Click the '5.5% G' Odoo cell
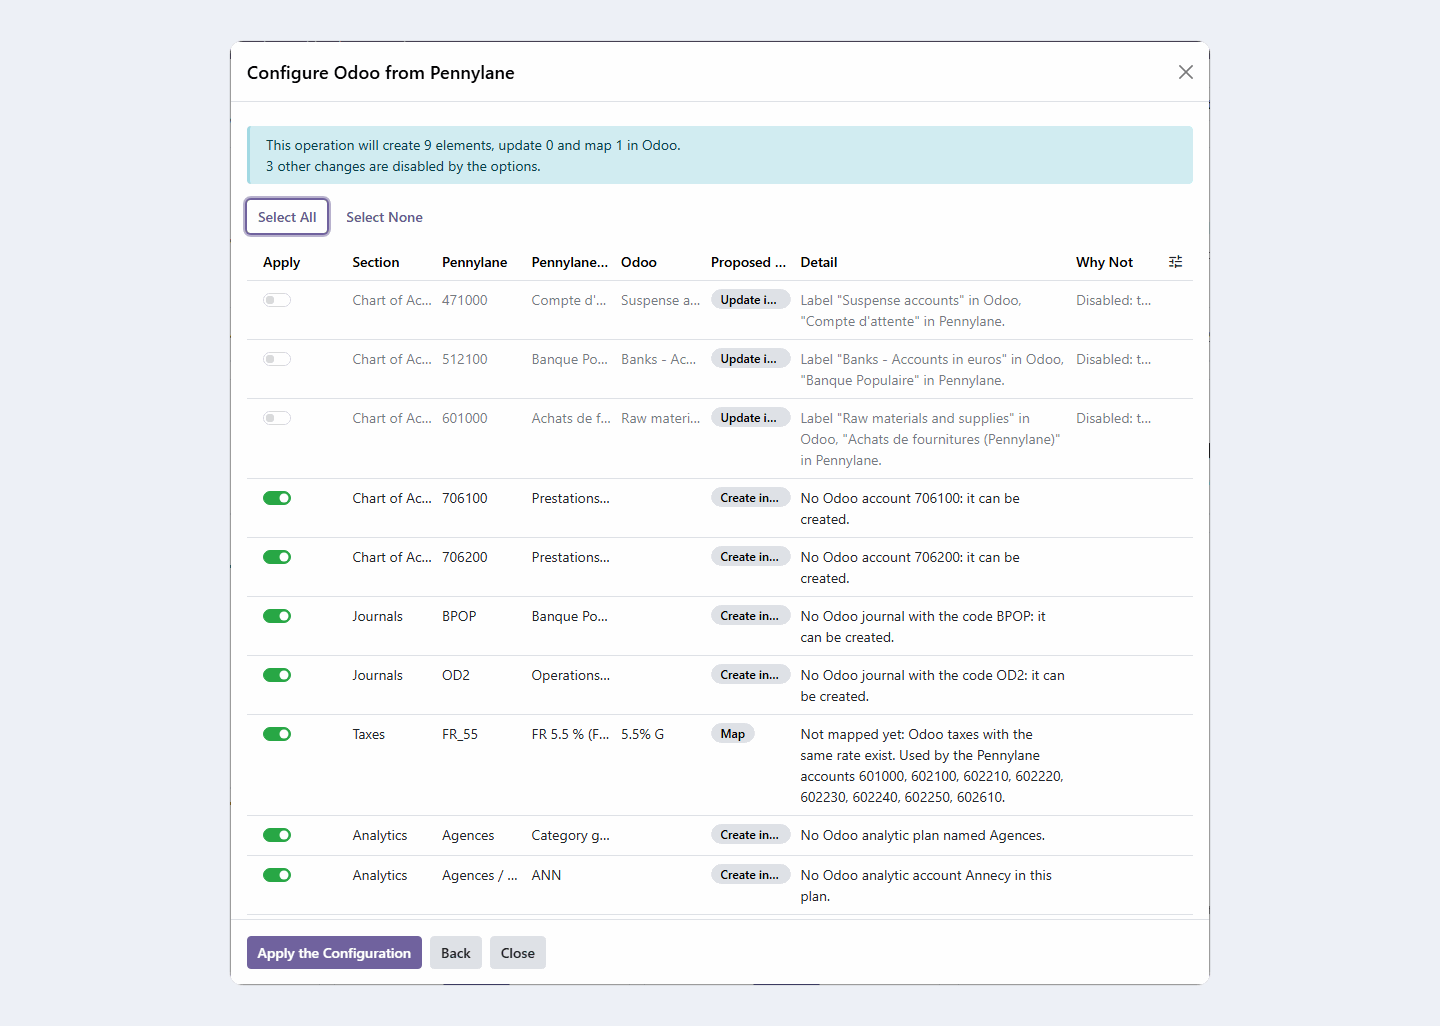Screen dimensions: 1440x1026 pos(642,734)
